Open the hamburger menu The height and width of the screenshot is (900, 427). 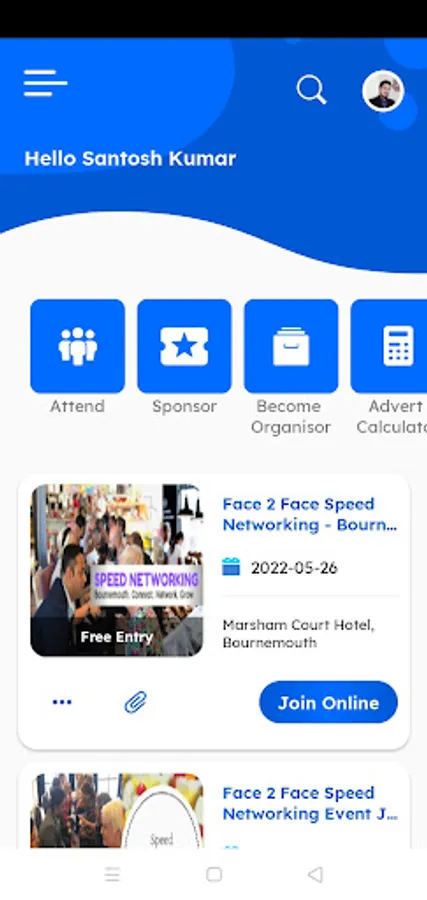coord(45,83)
